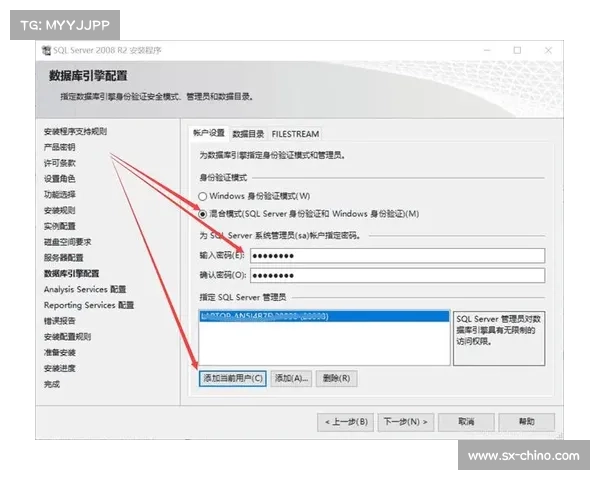Click 实例配置 step in sidebar
Image resolution: width=600 pixels, height=480 pixels.
coord(59,226)
